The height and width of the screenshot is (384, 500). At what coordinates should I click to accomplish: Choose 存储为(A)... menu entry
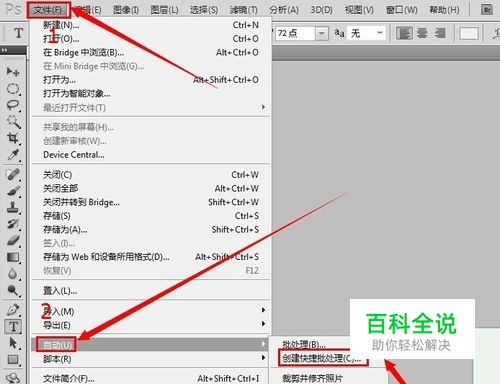pyautogui.click(x=151, y=230)
